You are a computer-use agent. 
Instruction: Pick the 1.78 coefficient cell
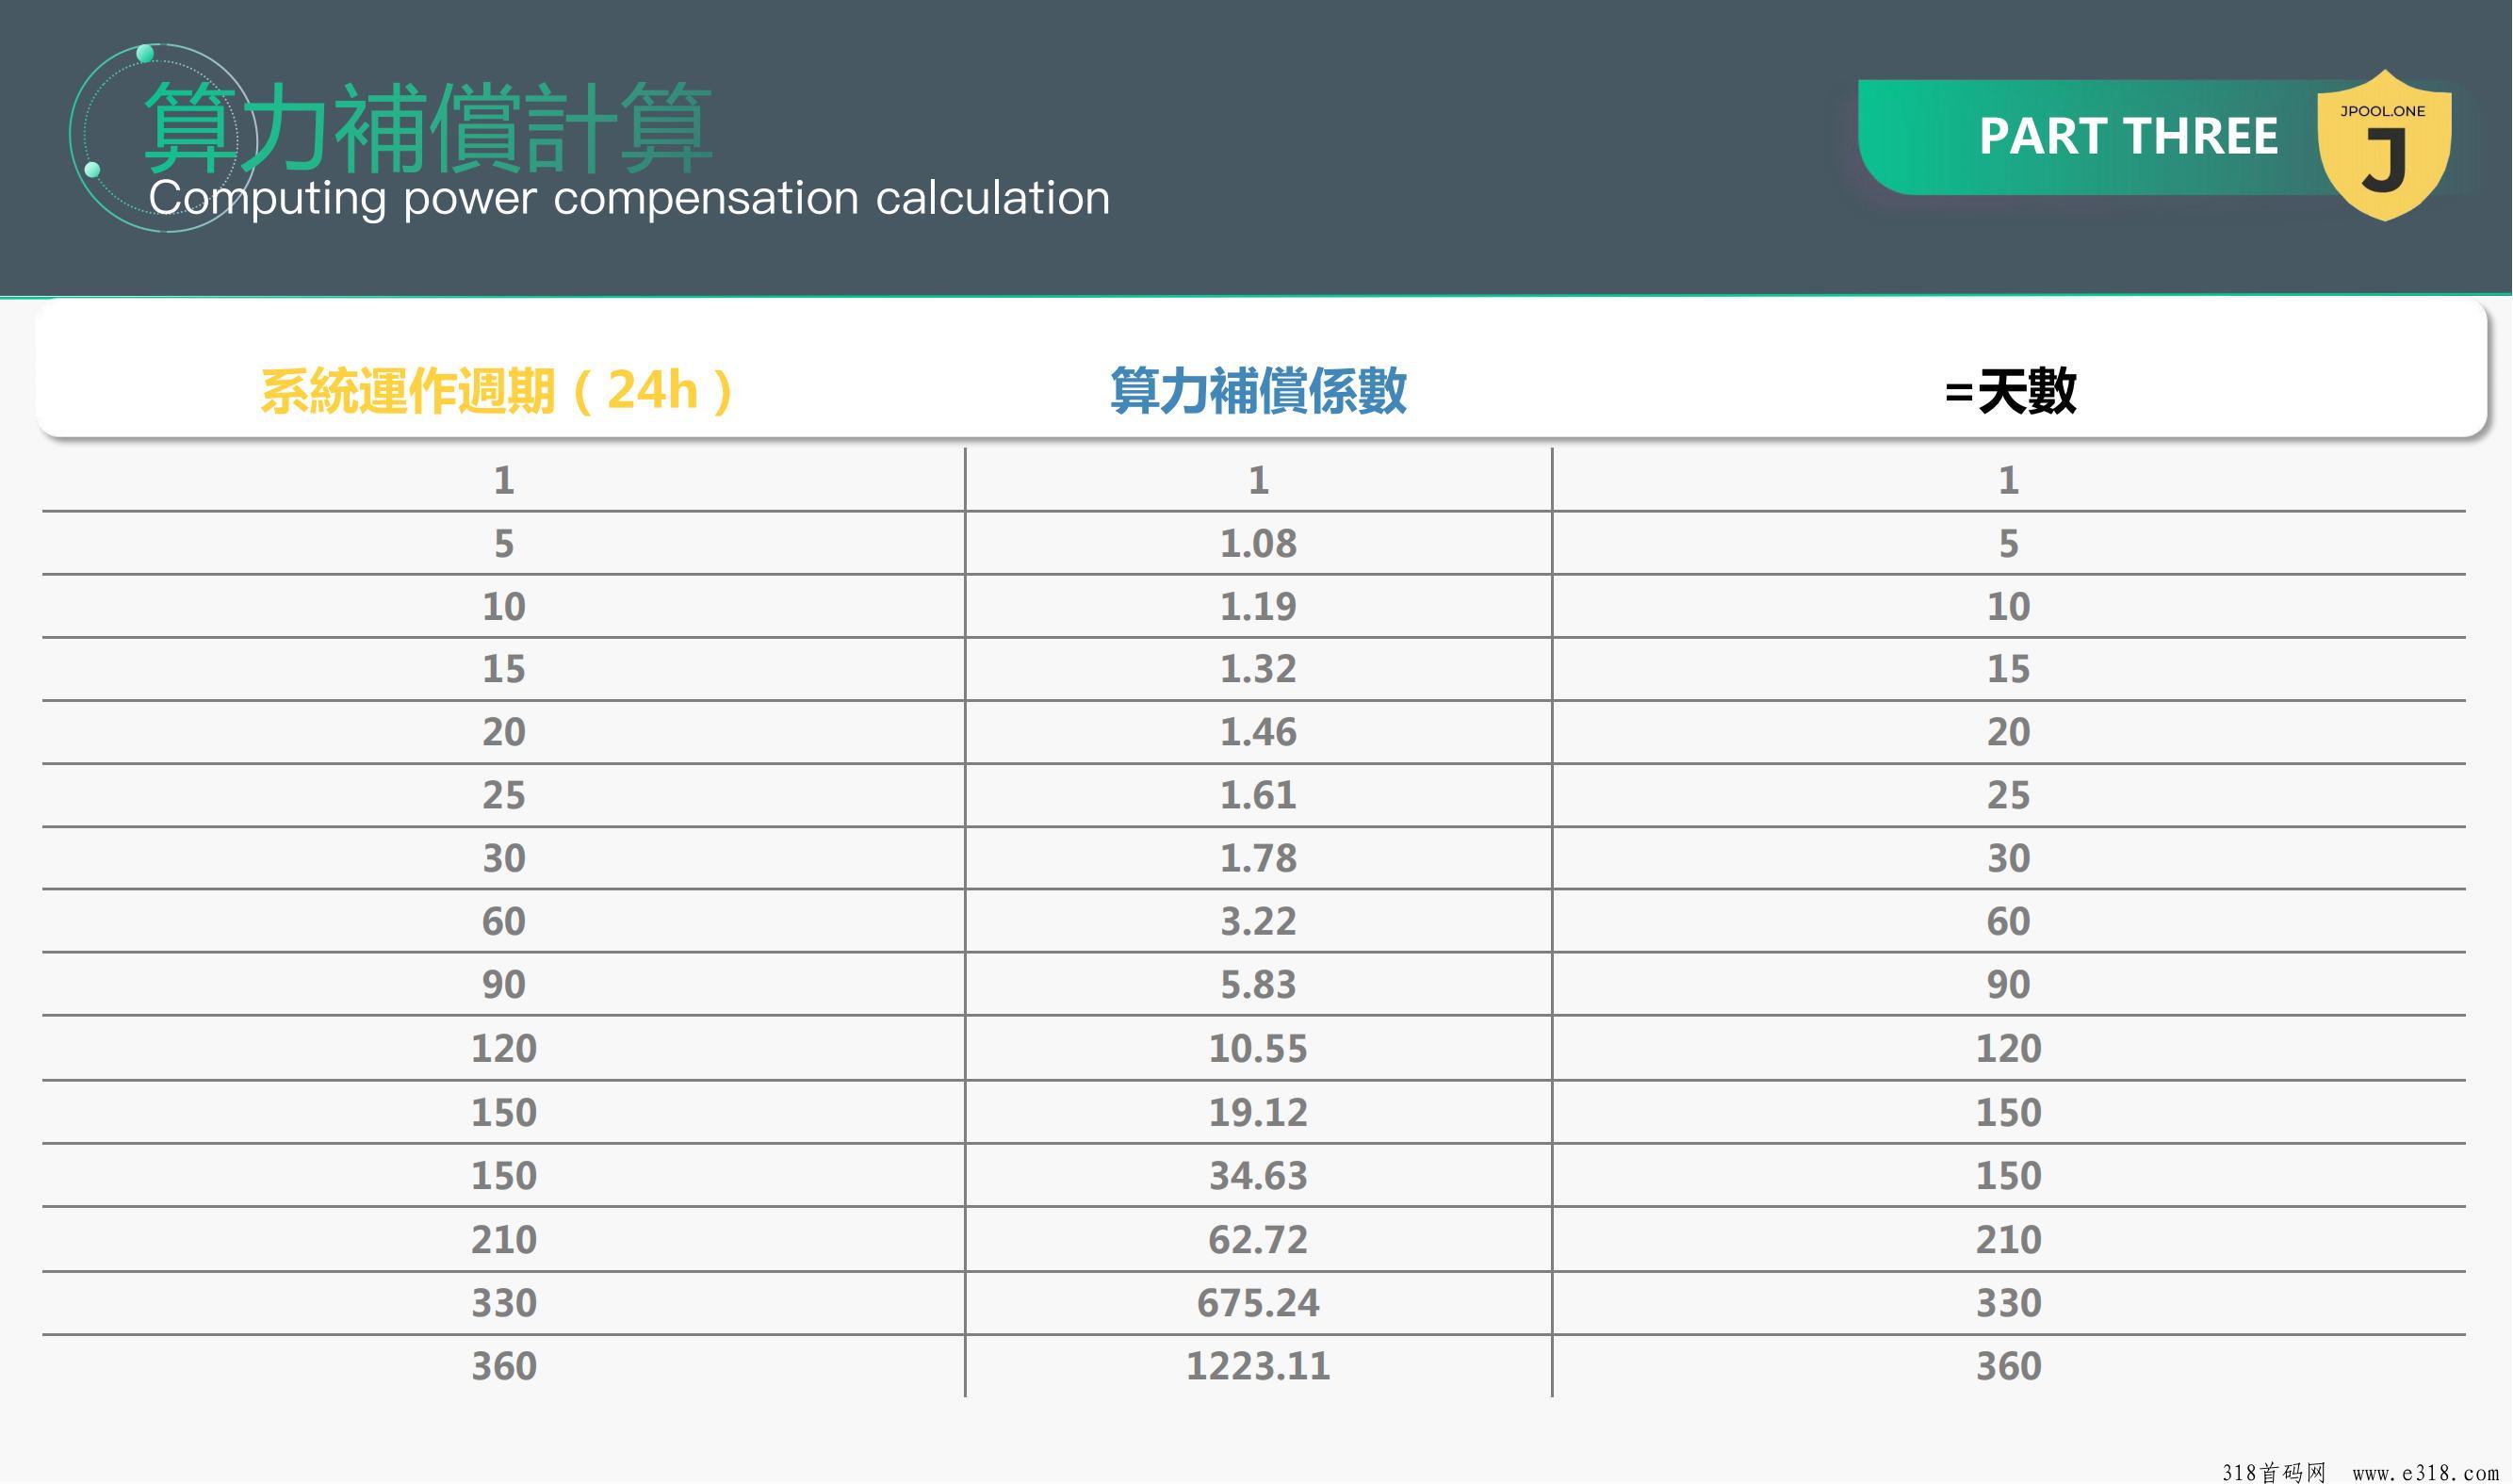[1258, 858]
